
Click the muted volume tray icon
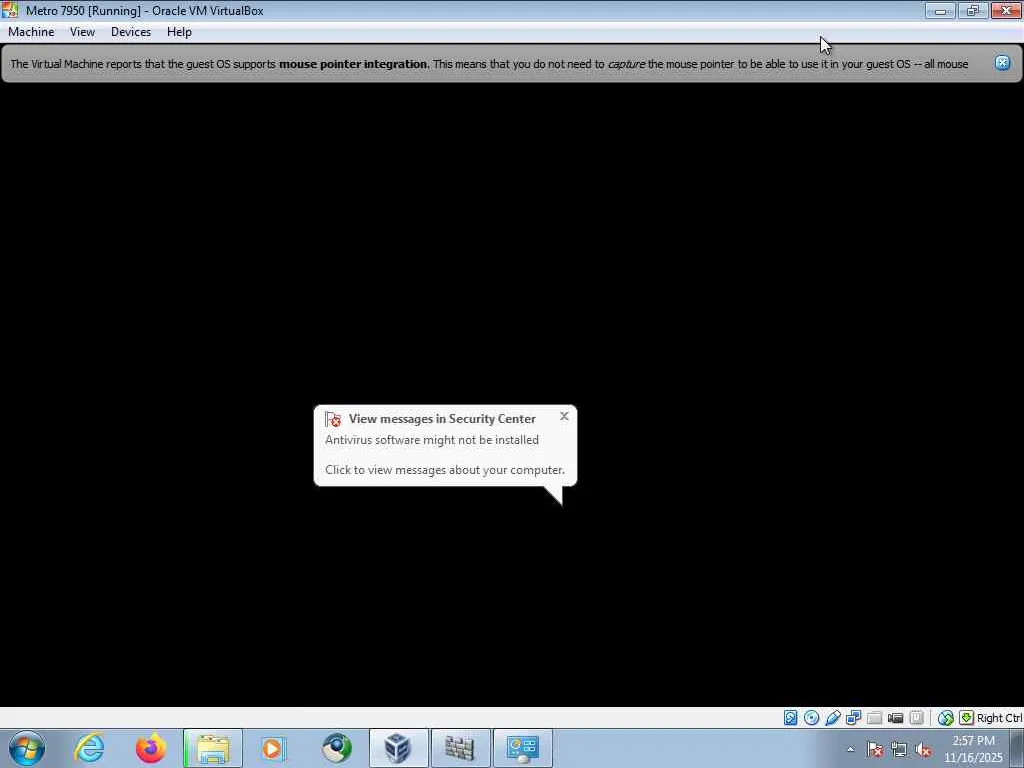click(x=923, y=750)
